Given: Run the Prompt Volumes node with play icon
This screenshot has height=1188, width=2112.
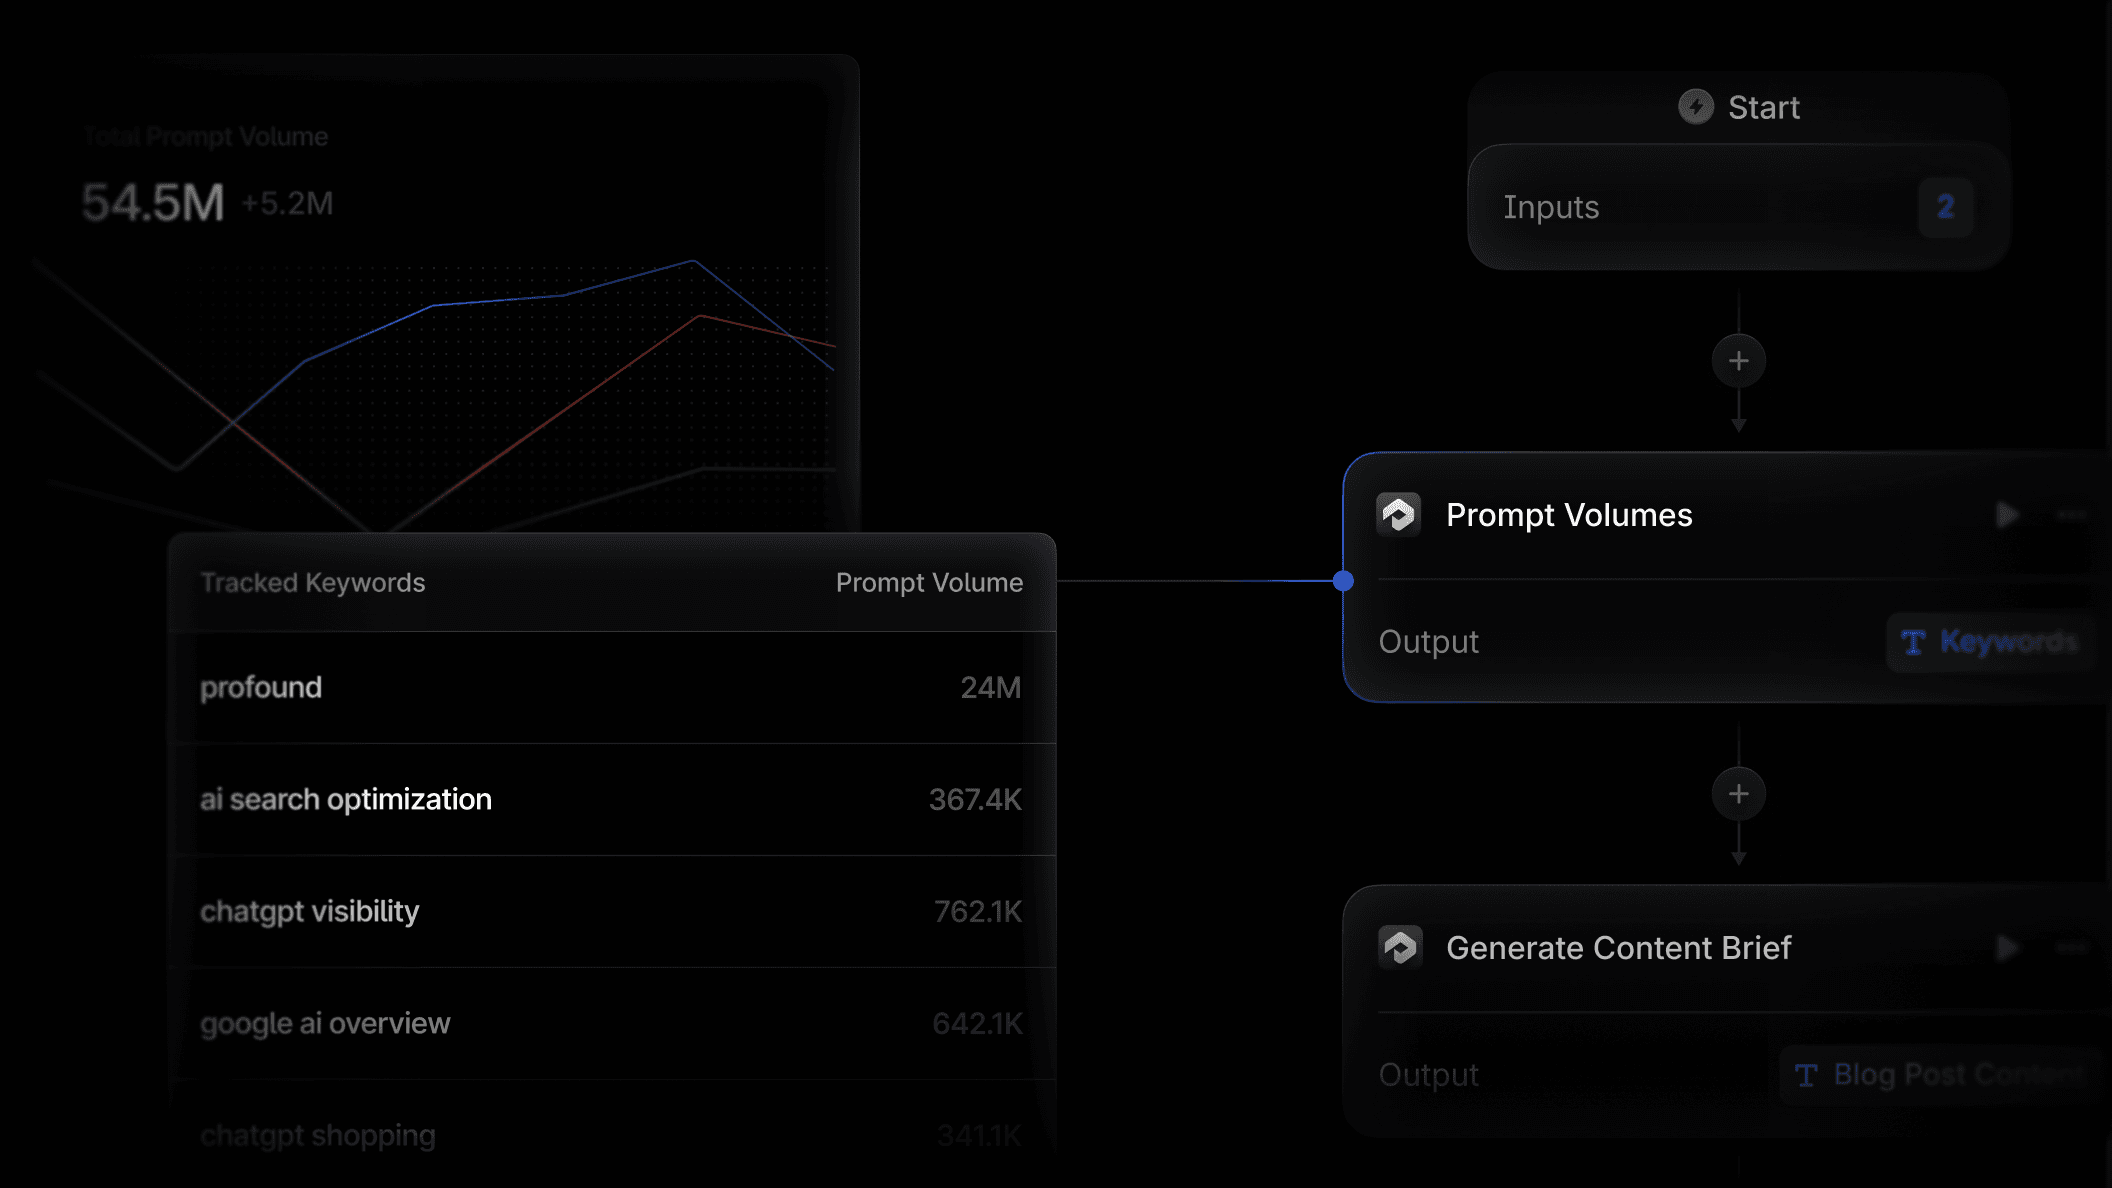Looking at the screenshot, I should [2006, 514].
